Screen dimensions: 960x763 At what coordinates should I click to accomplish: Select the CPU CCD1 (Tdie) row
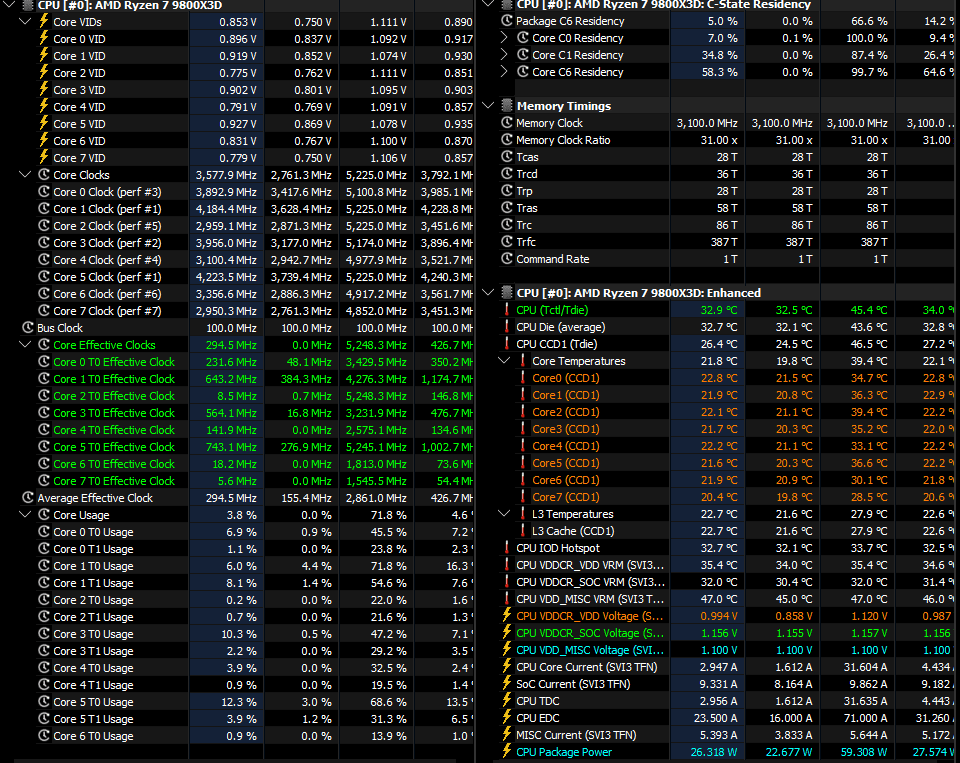(x=720, y=344)
